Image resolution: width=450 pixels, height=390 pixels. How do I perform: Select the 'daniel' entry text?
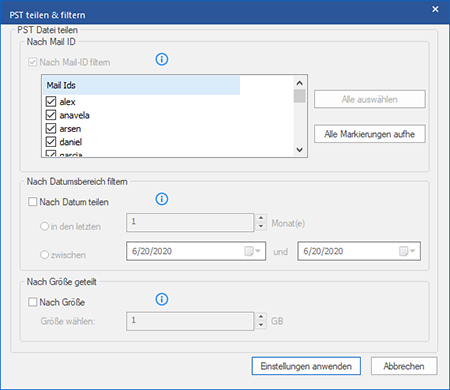pyautogui.click(x=71, y=142)
